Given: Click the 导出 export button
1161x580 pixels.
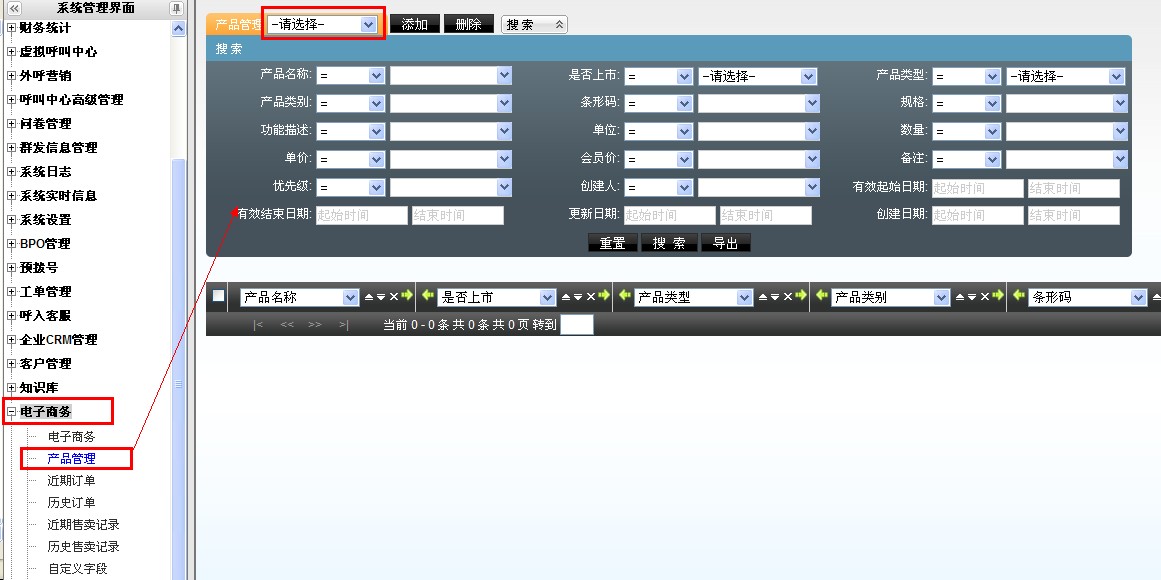Looking at the screenshot, I should pyautogui.click(x=725, y=243).
